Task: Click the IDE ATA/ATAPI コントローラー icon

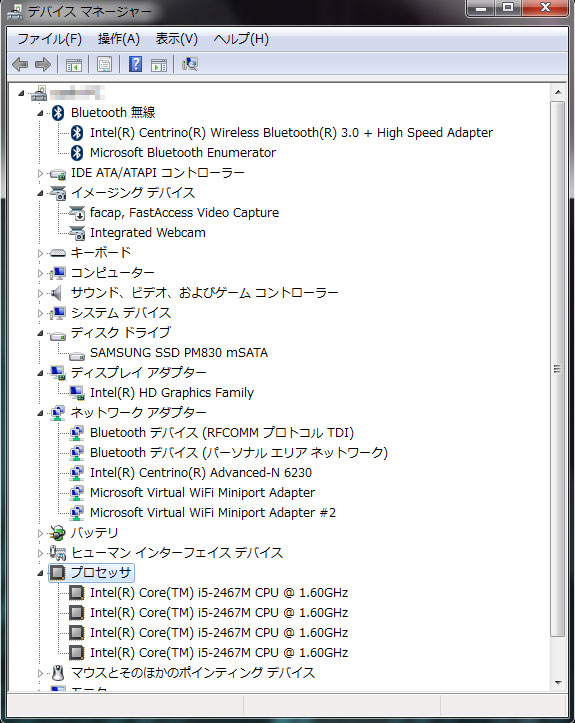Action: pos(58,173)
